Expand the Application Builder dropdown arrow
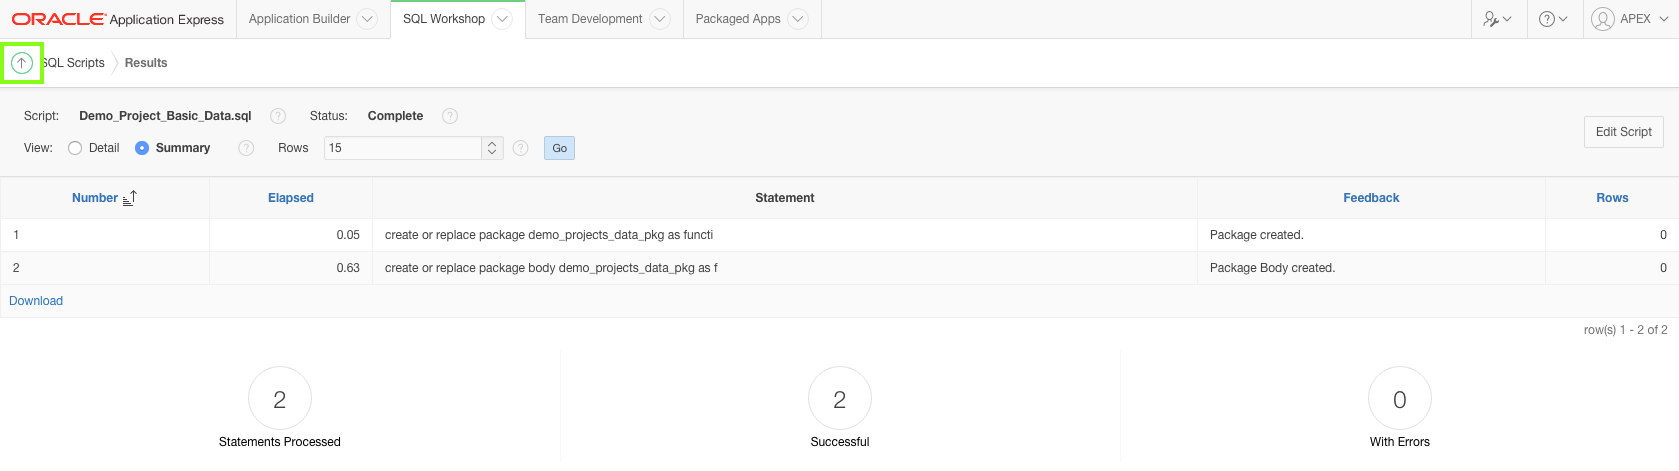This screenshot has width=1679, height=471. [367, 19]
